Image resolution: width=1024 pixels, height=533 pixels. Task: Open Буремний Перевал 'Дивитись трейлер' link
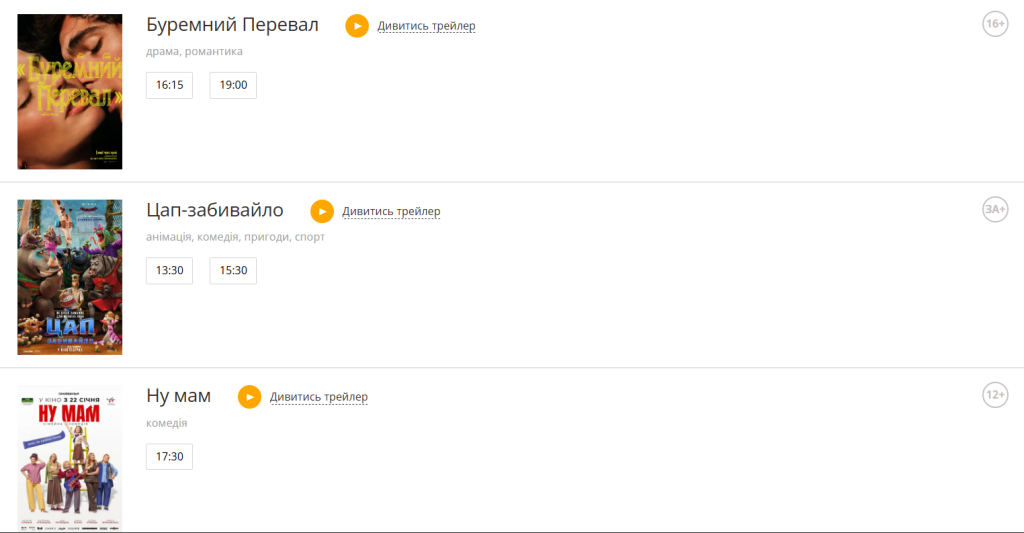[x=426, y=26]
